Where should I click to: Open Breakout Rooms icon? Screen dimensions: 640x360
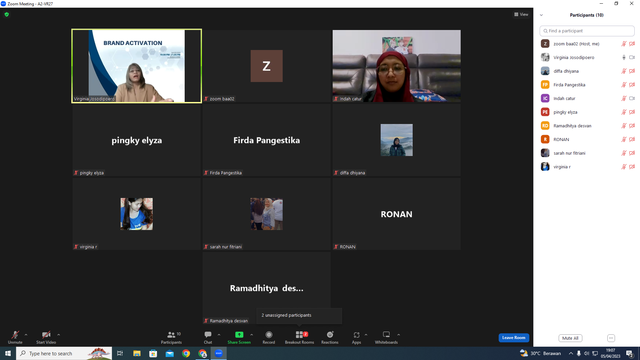point(300,335)
